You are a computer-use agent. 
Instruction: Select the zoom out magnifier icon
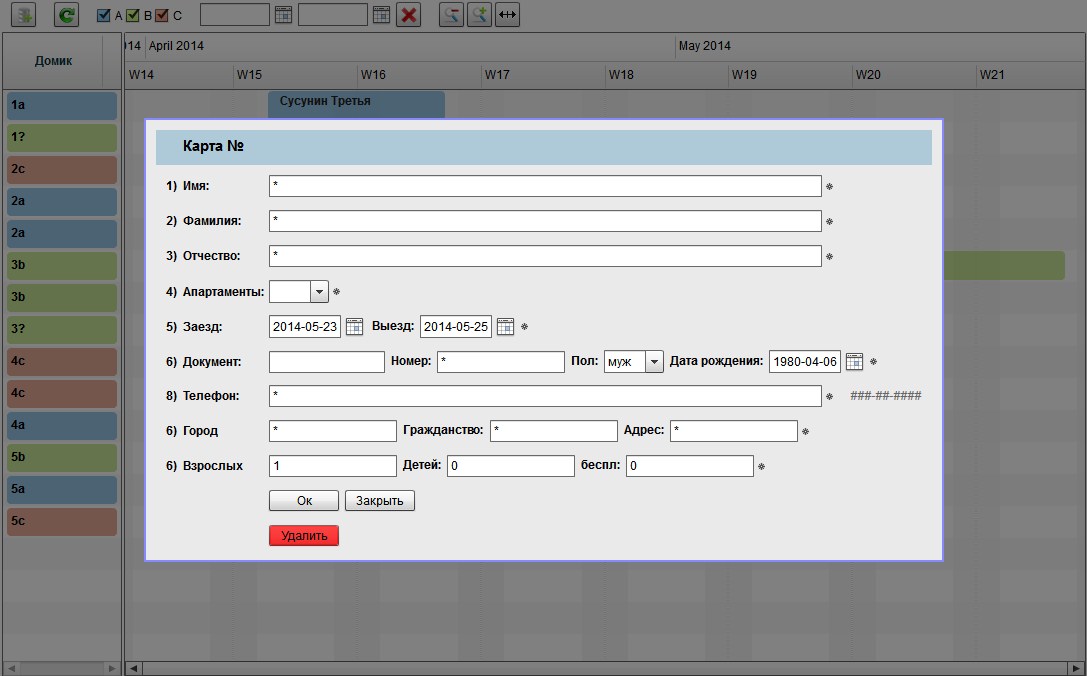[451, 14]
